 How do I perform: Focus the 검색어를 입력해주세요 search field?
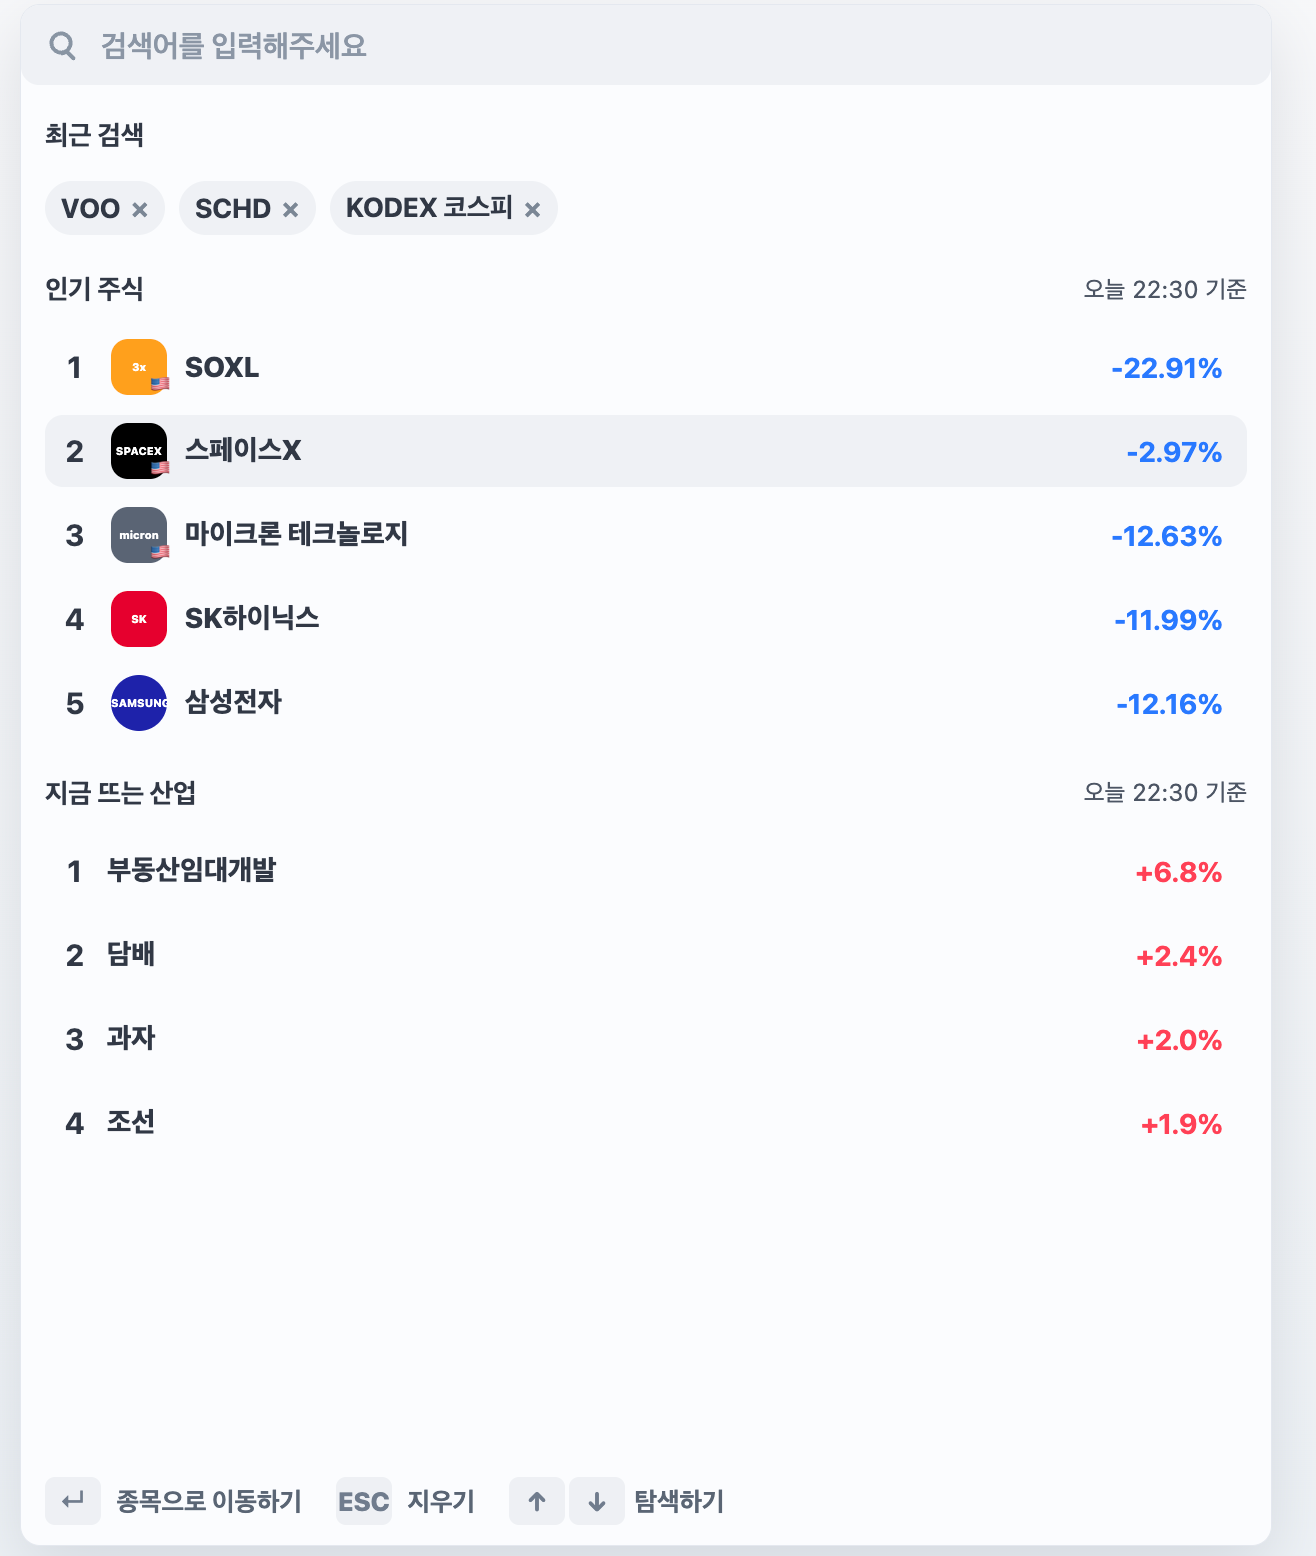coord(646,46)
